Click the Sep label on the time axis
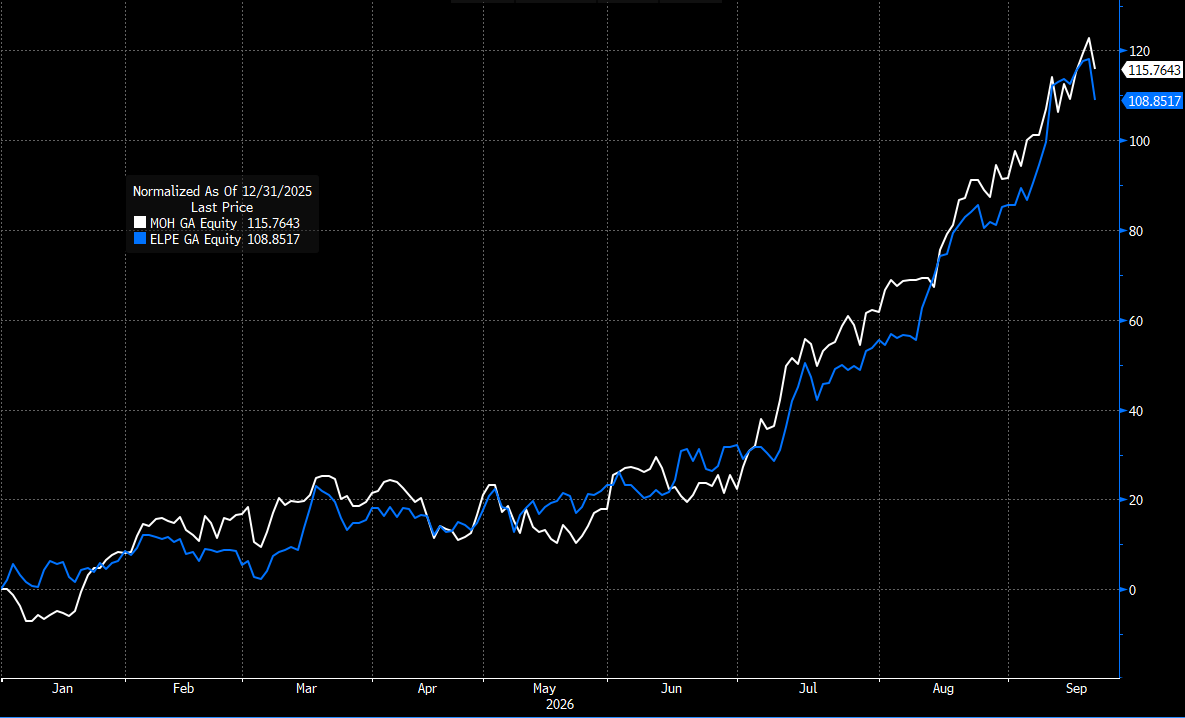1185x718 pixels. [x=1076, y=689]
